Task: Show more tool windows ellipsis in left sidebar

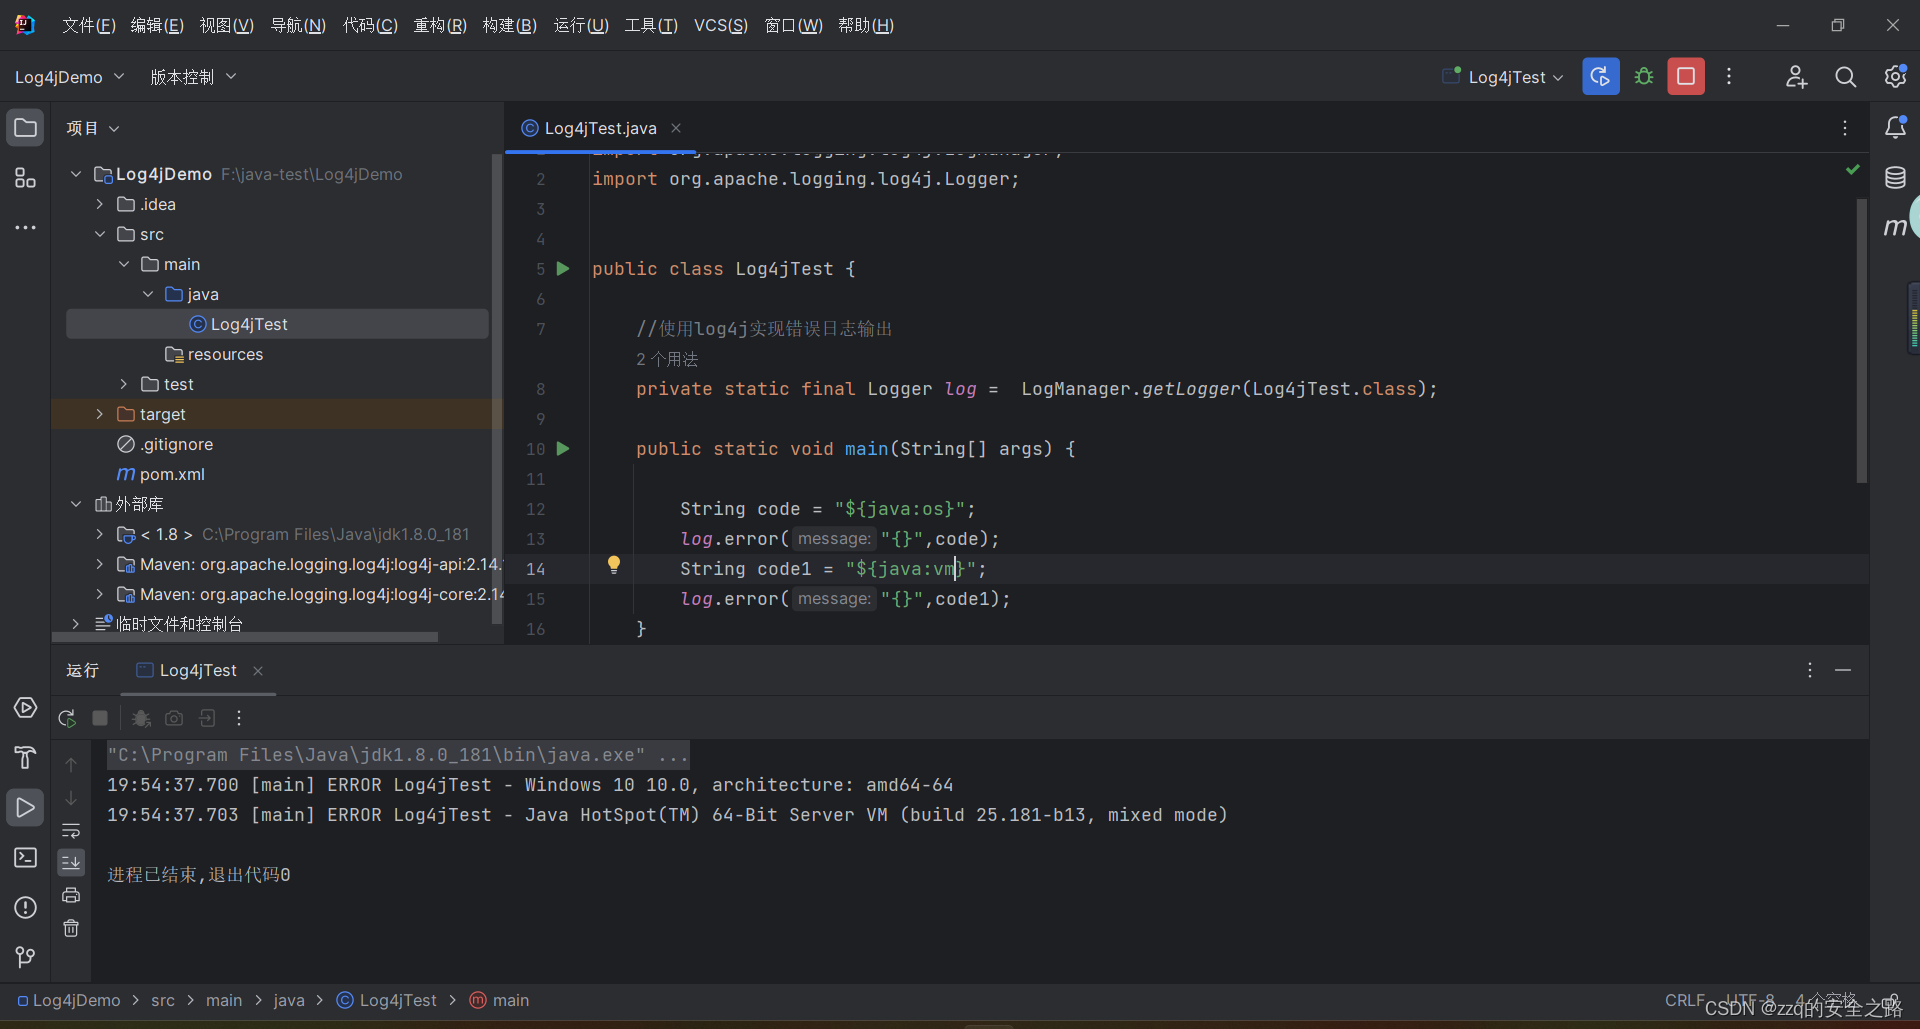Action: (25, 228)
